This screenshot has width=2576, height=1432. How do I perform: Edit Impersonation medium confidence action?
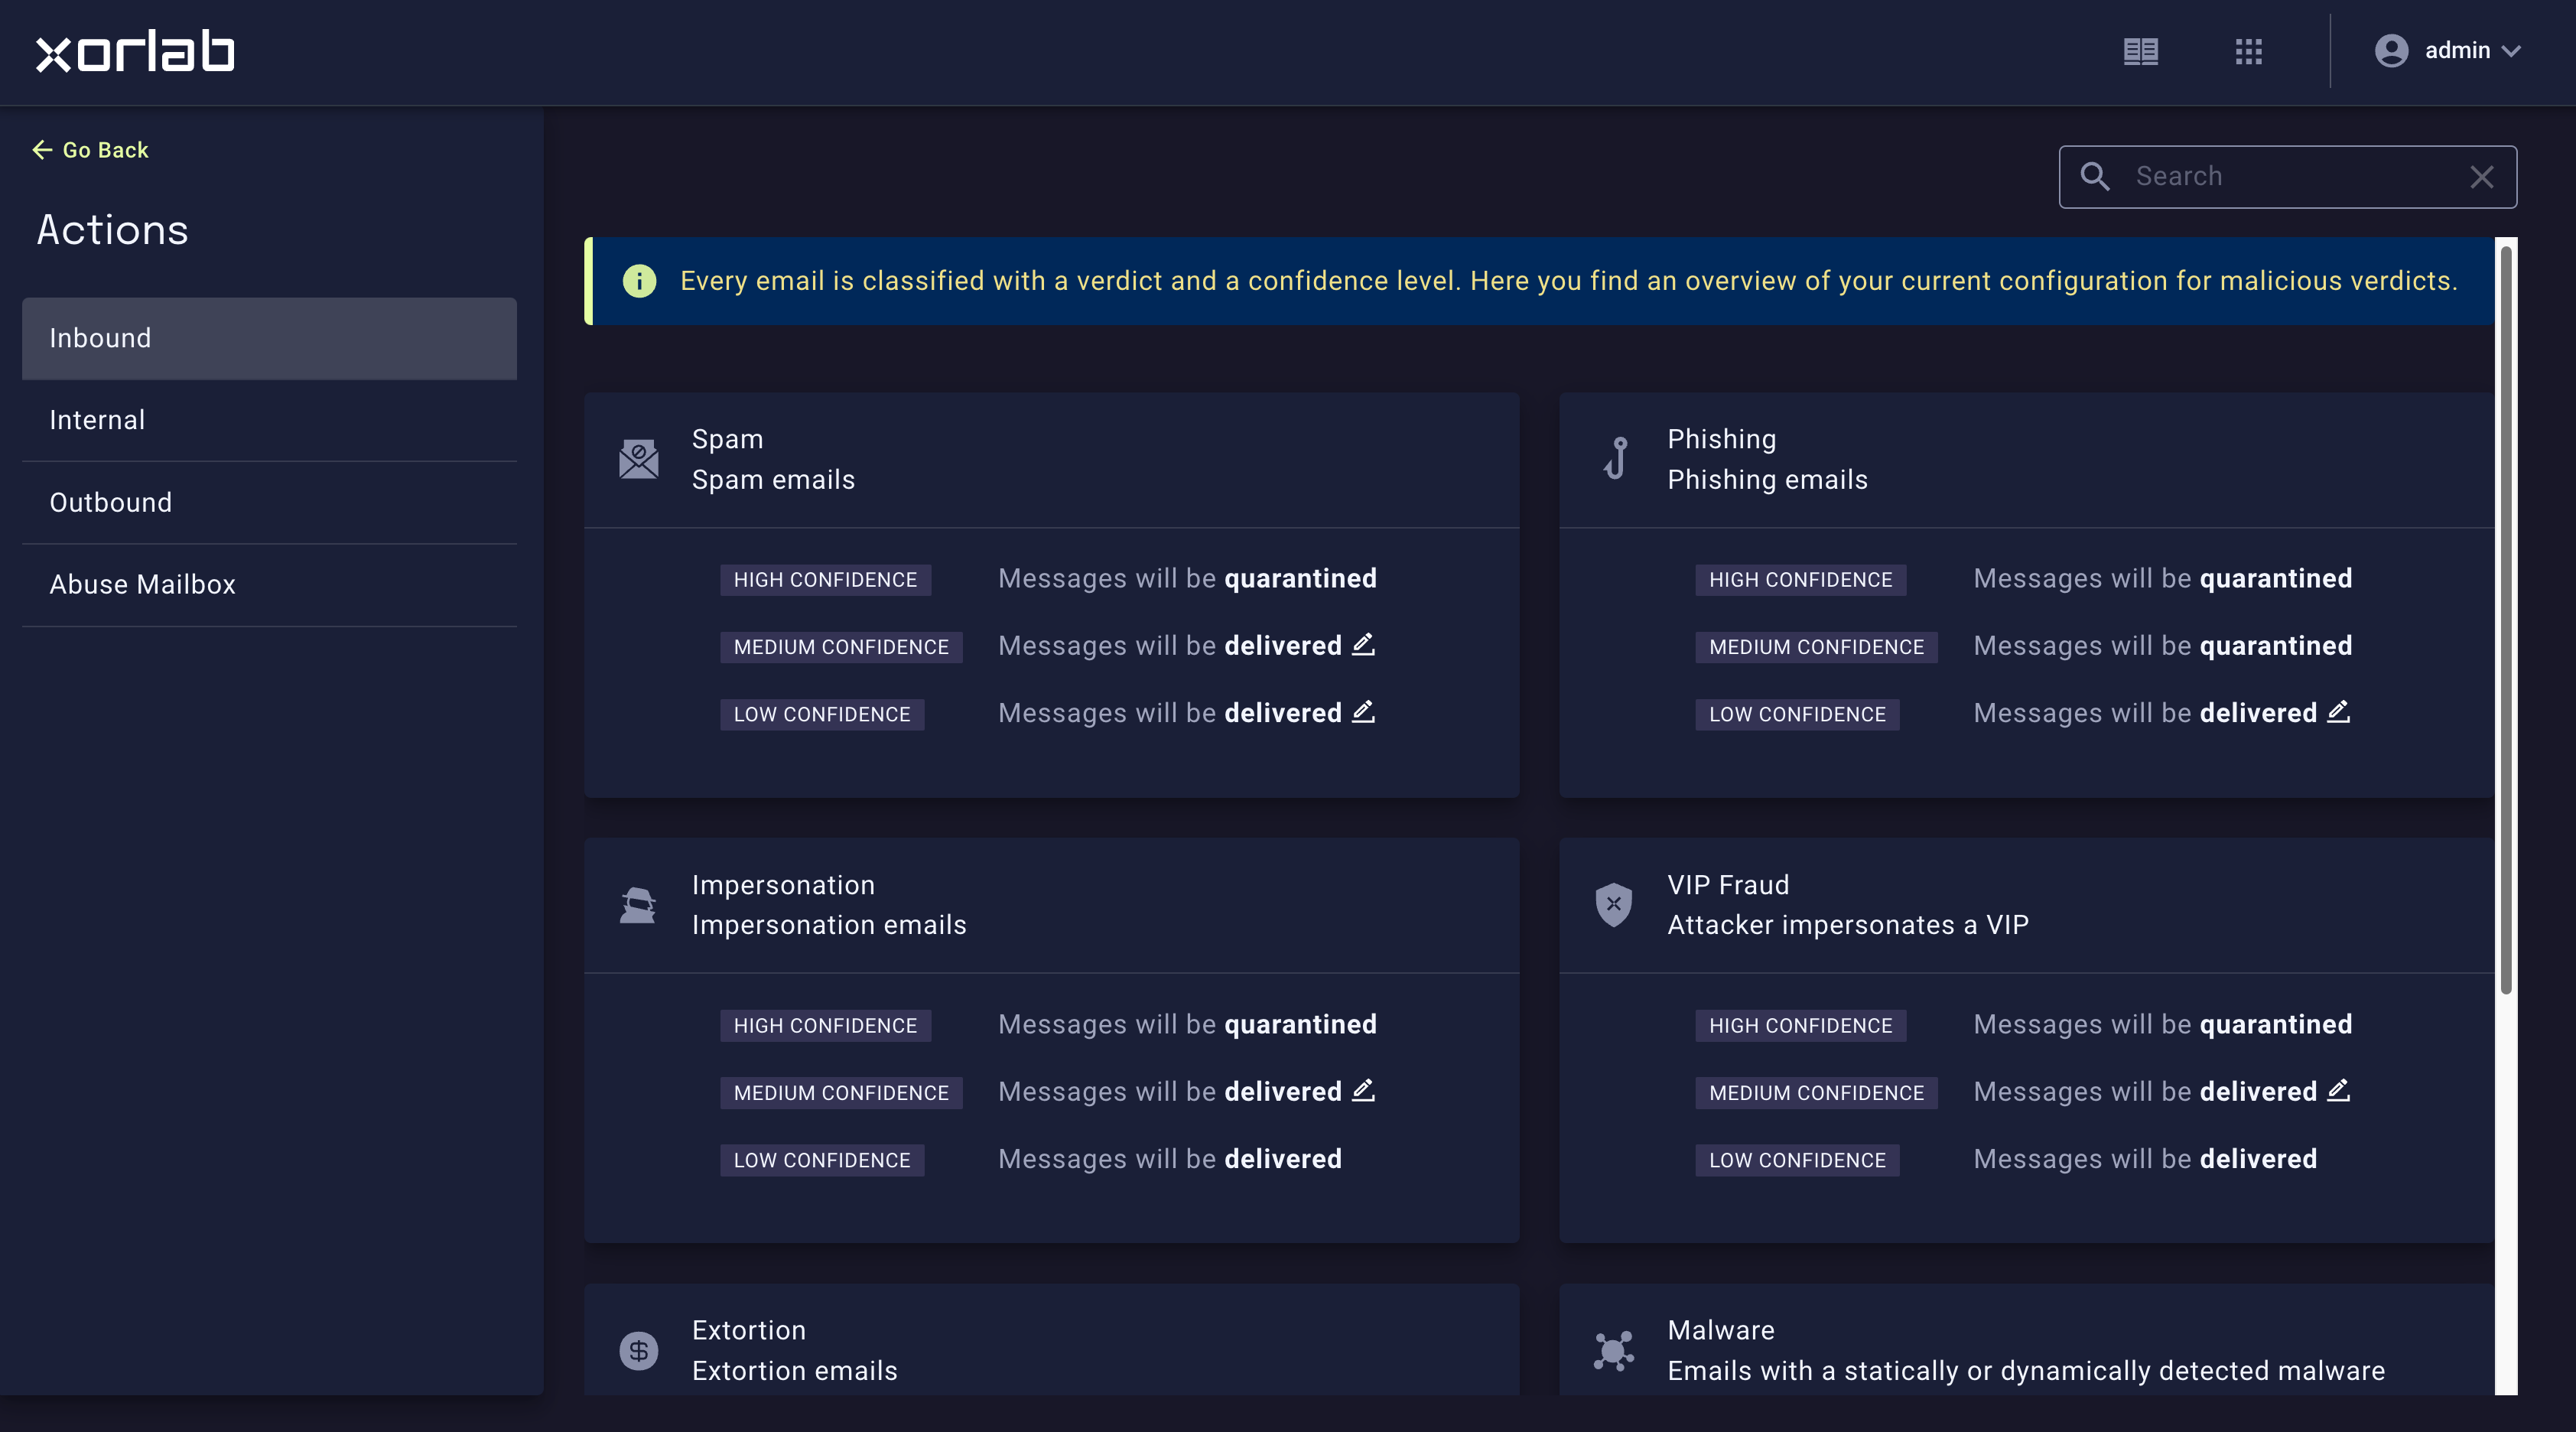click(1363, 1091)
